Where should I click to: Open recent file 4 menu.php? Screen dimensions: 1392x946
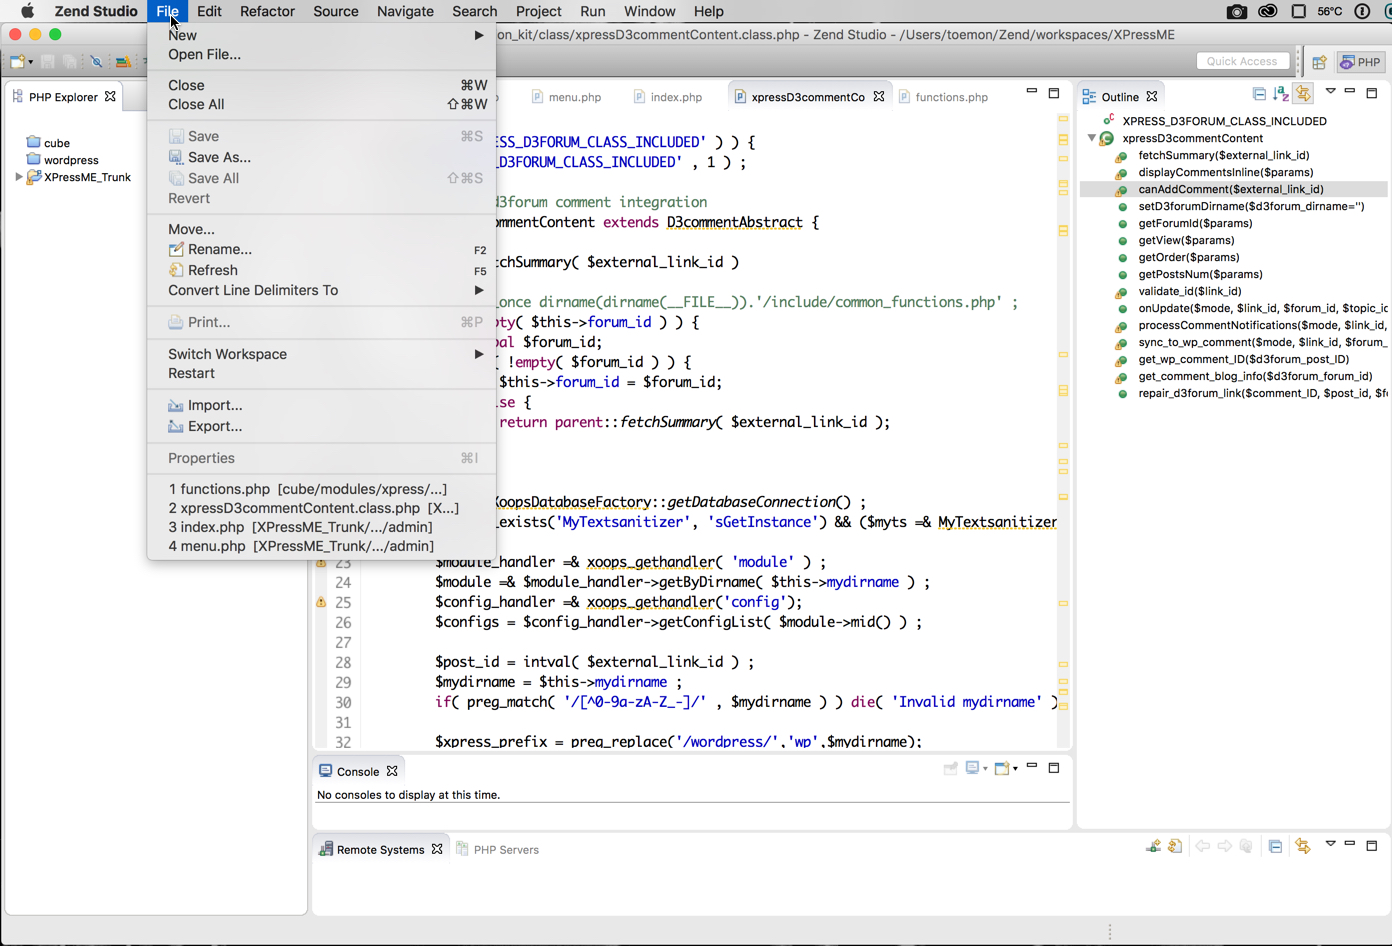321,546
